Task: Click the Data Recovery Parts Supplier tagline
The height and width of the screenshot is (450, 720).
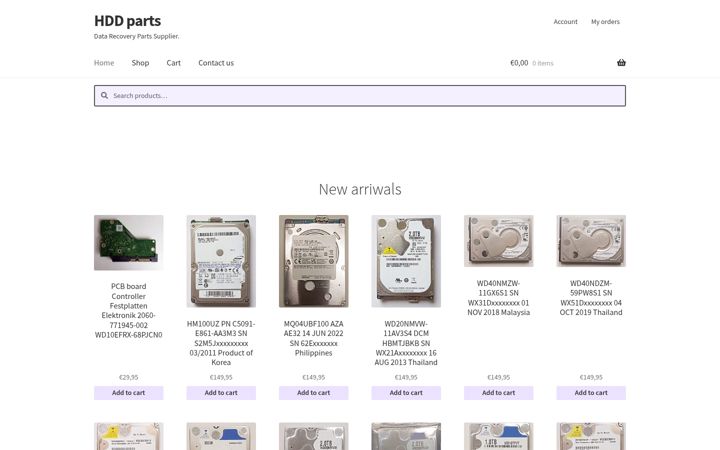Action: [x=136, y=36]
